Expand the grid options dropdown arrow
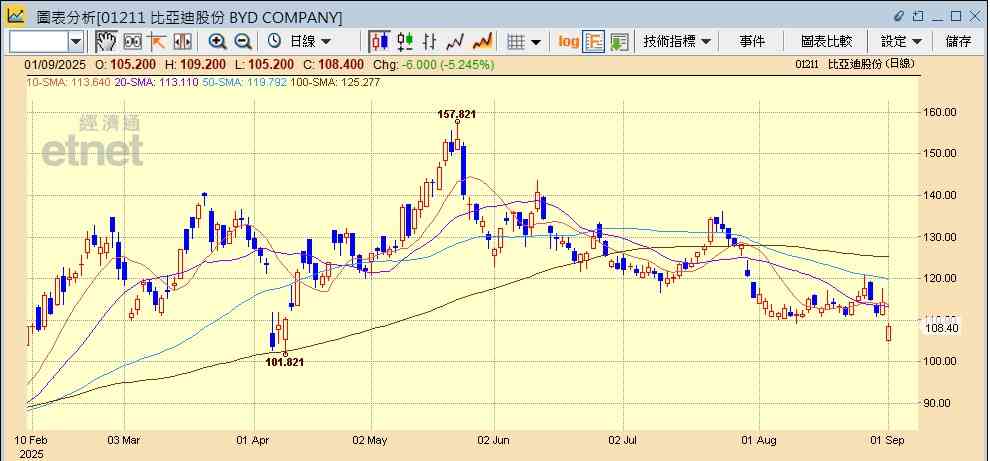The height and width of the screenshot is (461, 990). (x=536, y=42)
